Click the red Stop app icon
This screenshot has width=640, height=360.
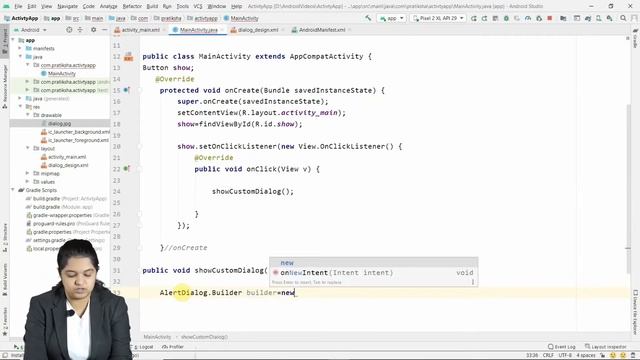550,18
